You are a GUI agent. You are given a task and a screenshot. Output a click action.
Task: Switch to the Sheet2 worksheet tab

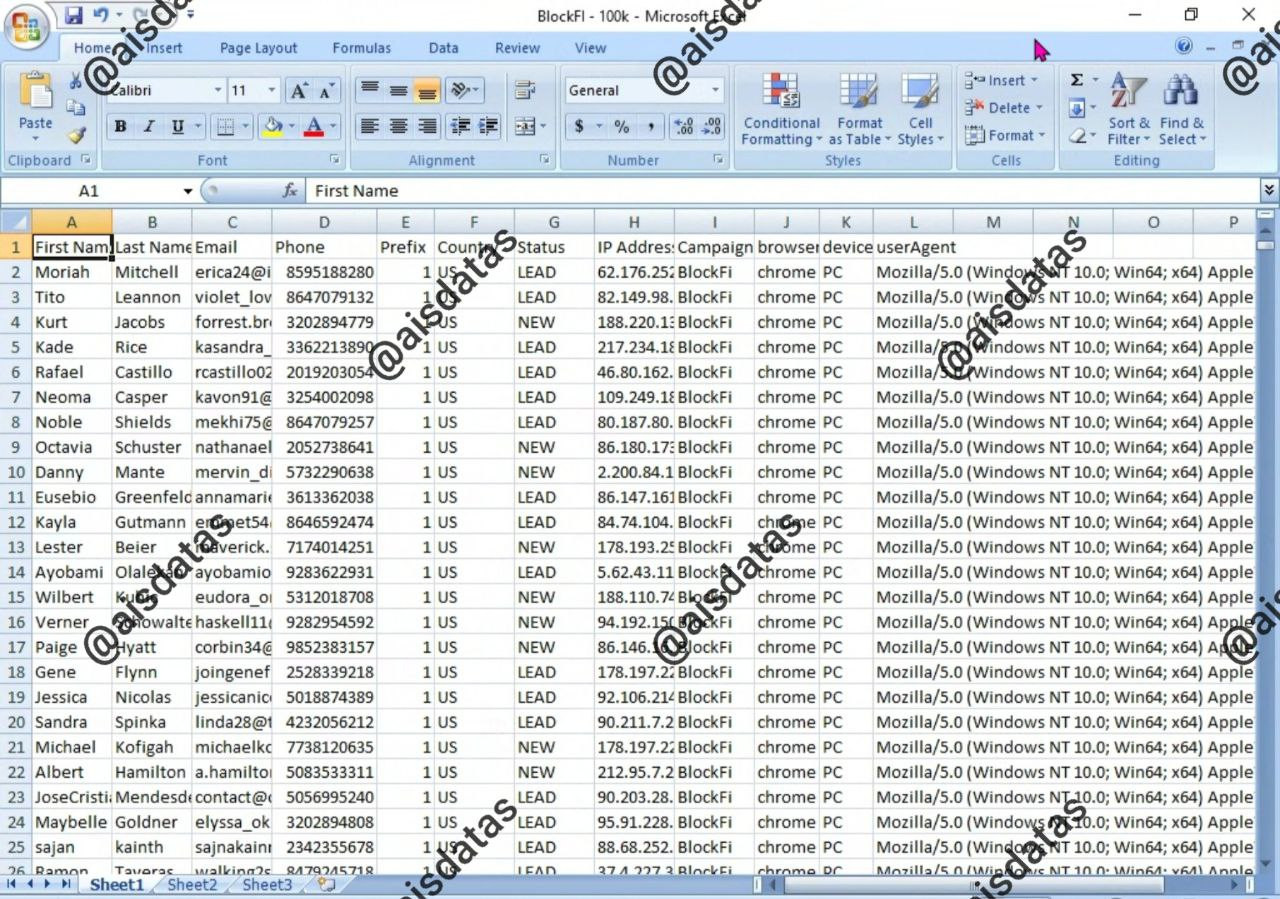pyautogui.click(x=192, y=884)
